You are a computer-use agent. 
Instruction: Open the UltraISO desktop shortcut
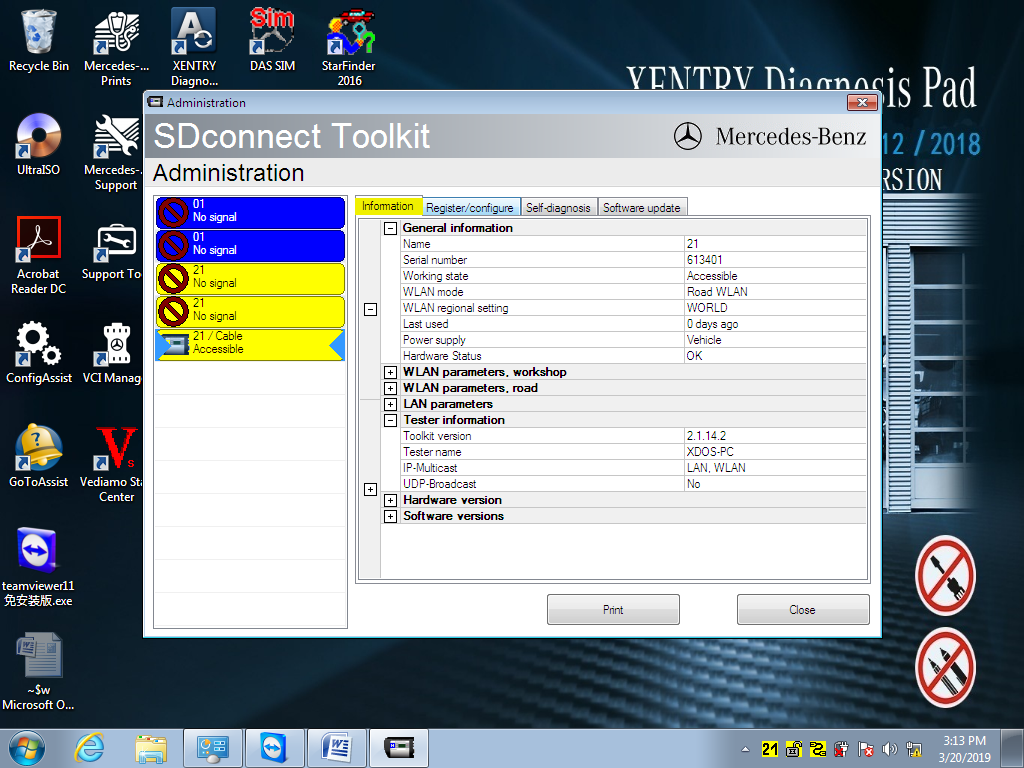[39, 144]
